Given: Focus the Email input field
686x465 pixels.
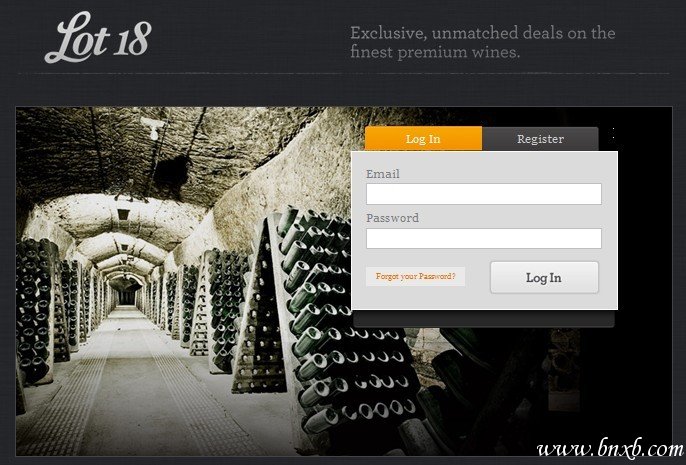Looking at the screenshot, I should [x=484, y=194].
